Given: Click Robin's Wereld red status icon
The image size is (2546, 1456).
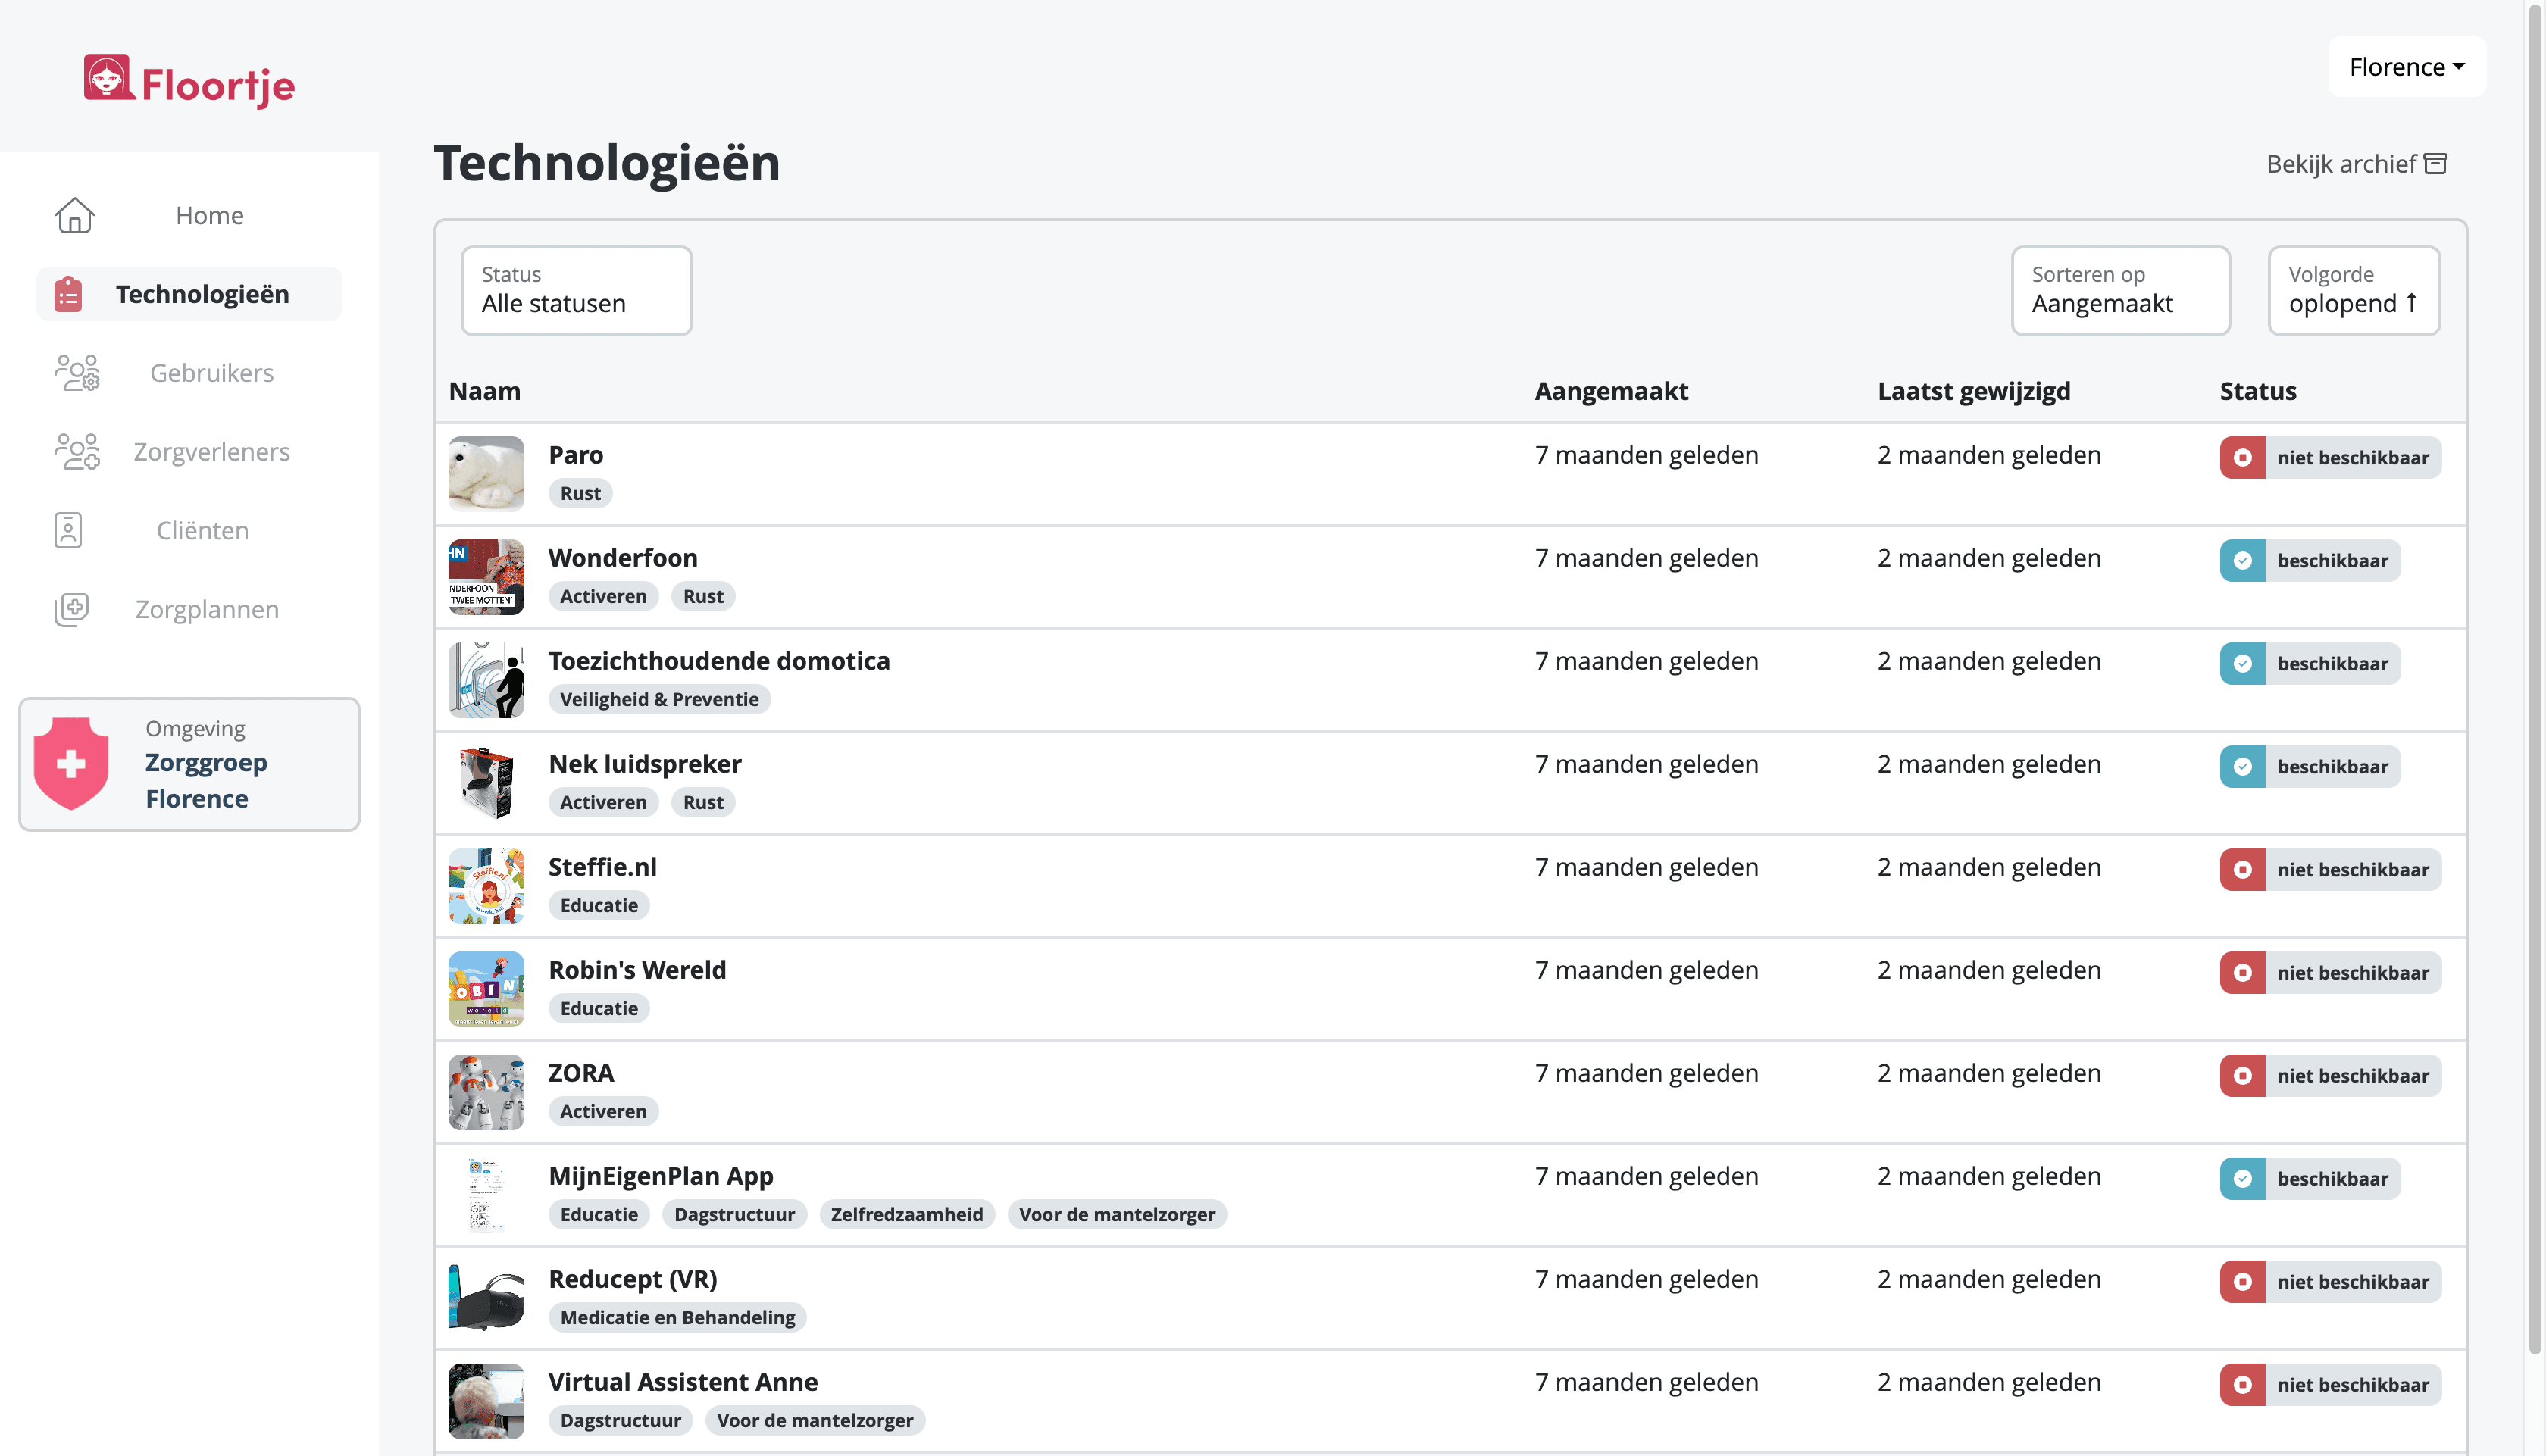Looking at the screenshot, I should (x=2243, y=972).
